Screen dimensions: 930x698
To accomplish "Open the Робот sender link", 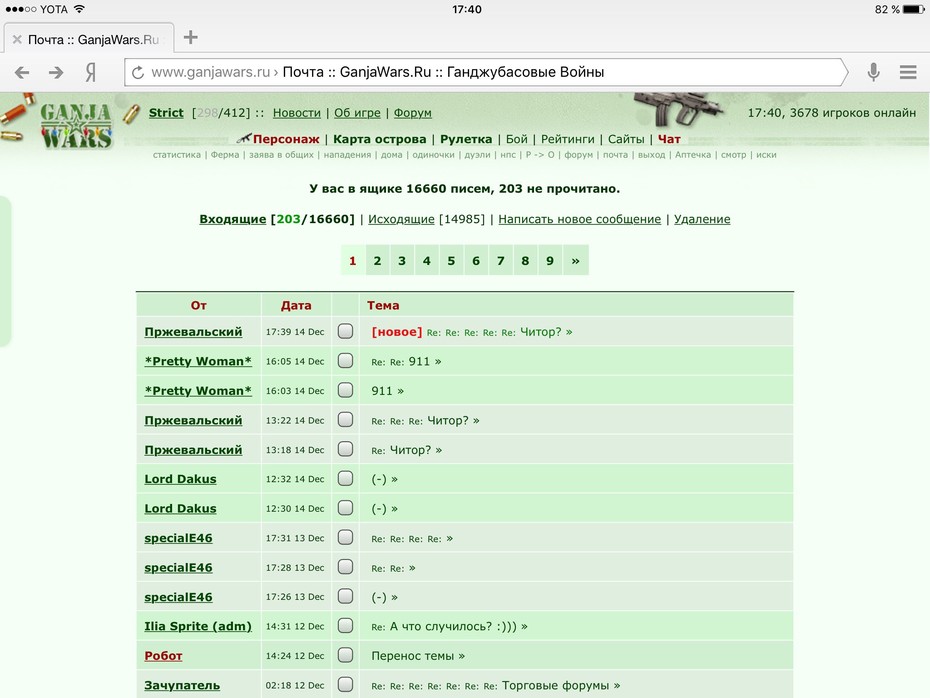I will coord(163,656).
